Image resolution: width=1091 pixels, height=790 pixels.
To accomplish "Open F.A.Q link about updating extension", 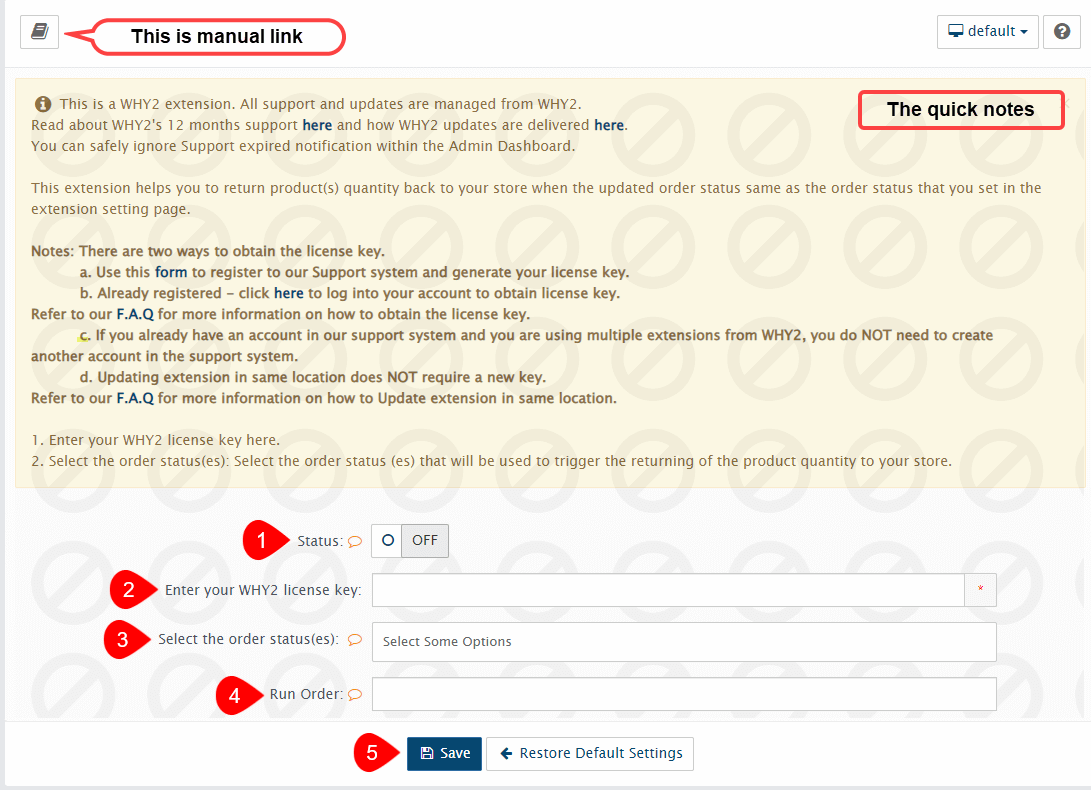I will pos(135,398).
